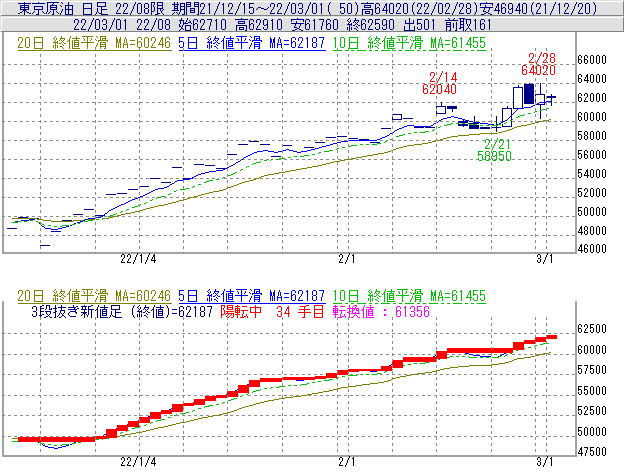Screen dimensions: 624x475
Task: Click the lower 20日 終値平滑 MA=60246 legend
Action: tap(94, 296)
